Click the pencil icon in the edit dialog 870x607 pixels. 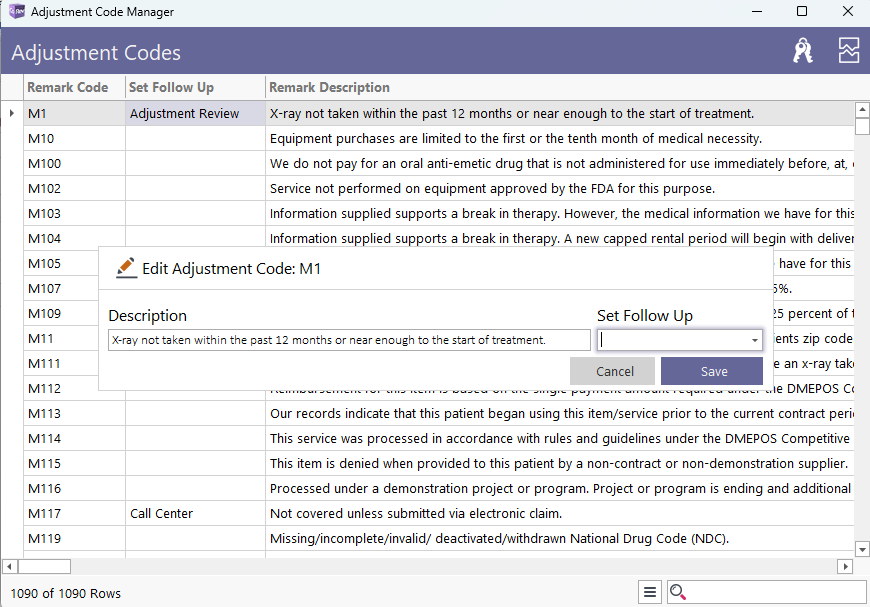click(x=126, y=268)
